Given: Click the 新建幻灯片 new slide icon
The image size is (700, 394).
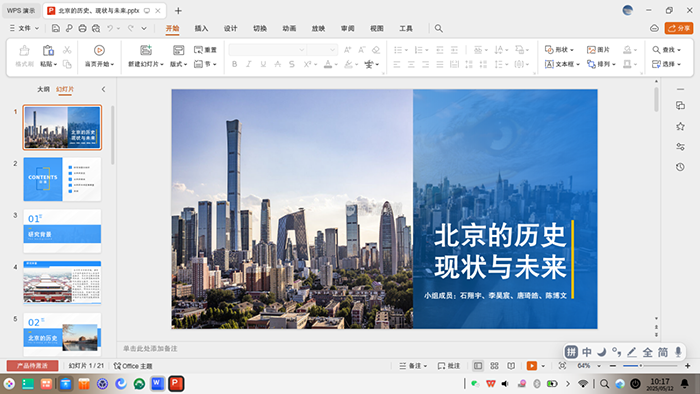Looking at the screenshot, I should [146, 50].
